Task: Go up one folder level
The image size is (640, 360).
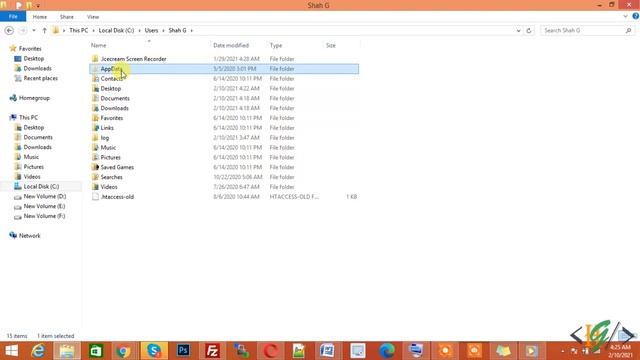Action: [44, 31]
